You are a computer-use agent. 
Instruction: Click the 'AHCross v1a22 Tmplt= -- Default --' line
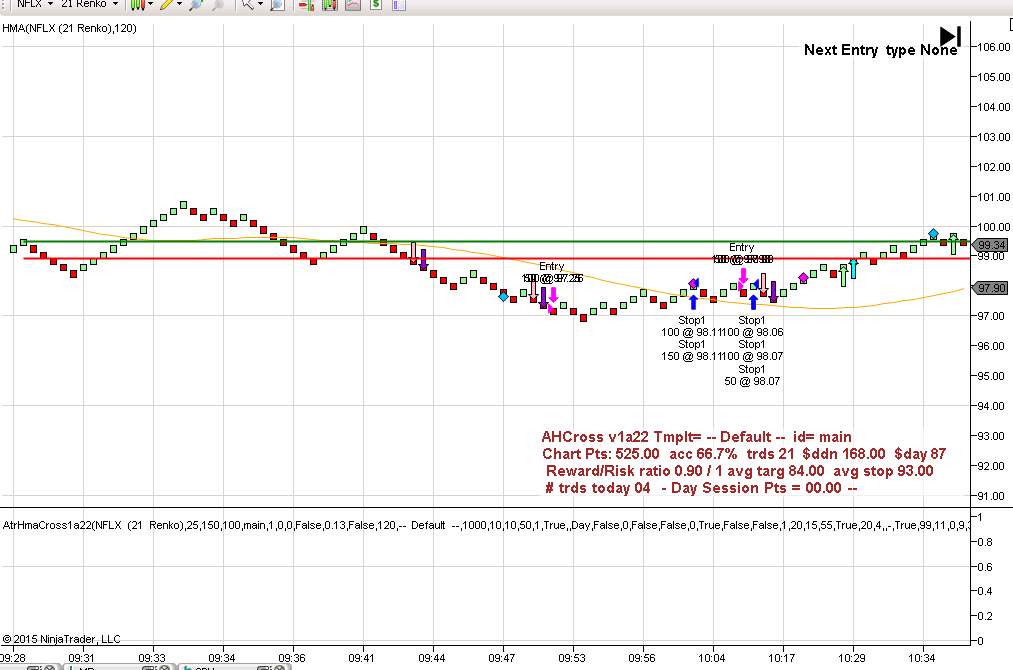tap(696, 437)
